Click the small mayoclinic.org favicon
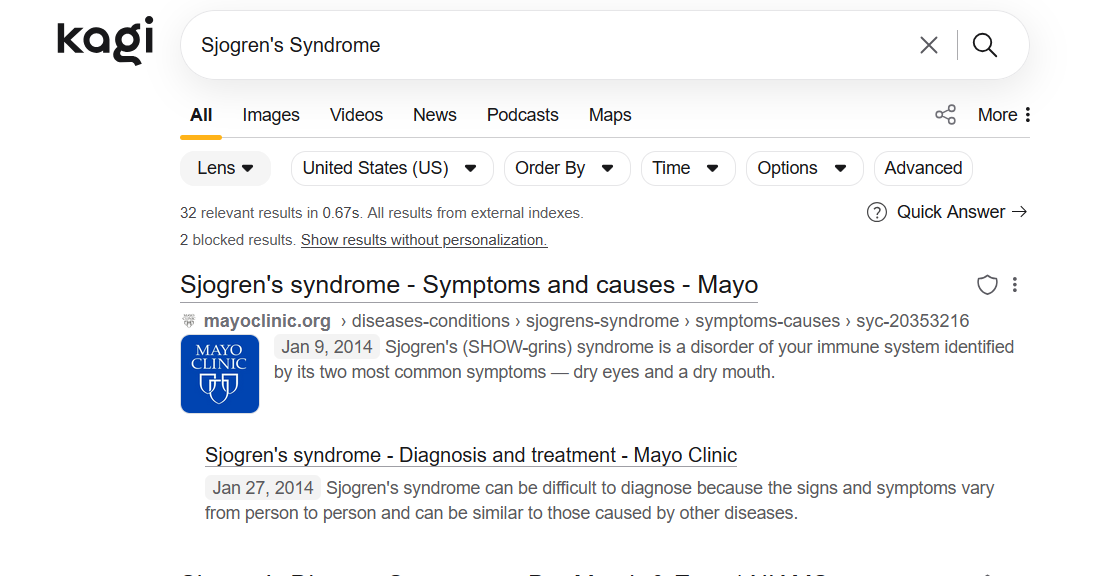This screenshot has width=1101, height=576. tap(189, 321)
